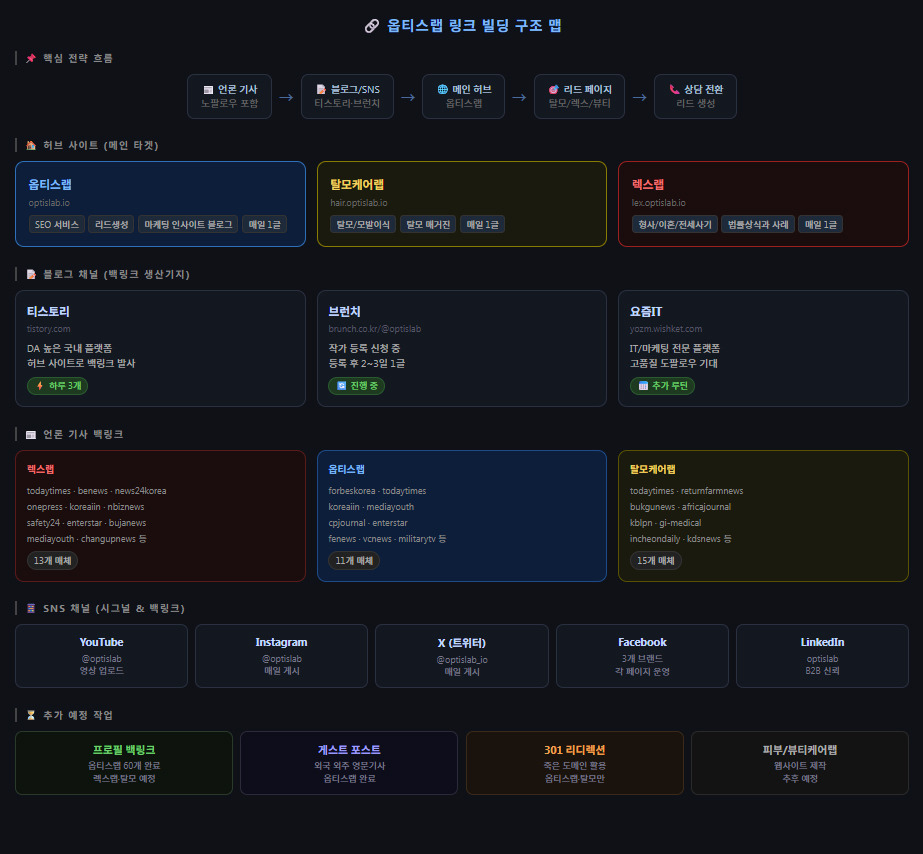The width and height of the screenshot is (923, 854).
Task: Open the optislab.io link
Action: coord(49,203)
